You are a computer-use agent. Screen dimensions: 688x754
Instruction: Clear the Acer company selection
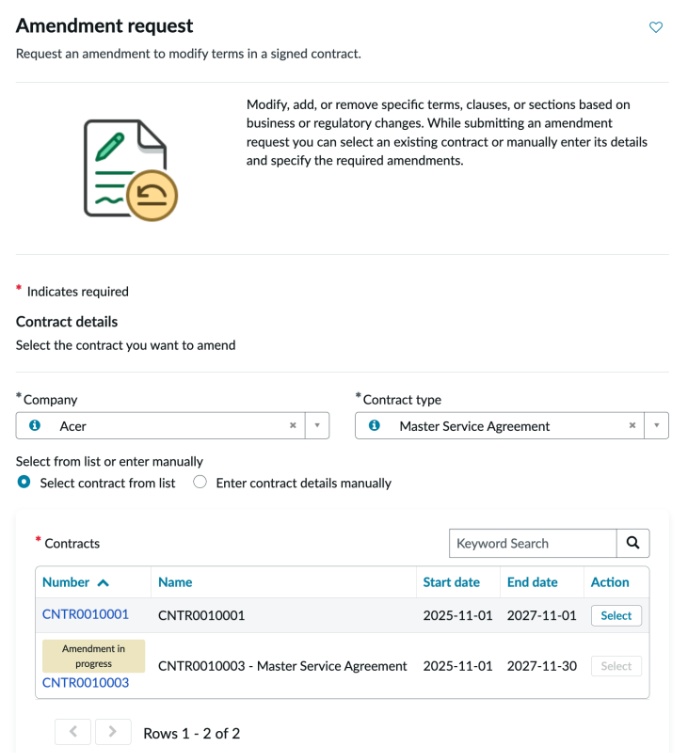[292, 426]
